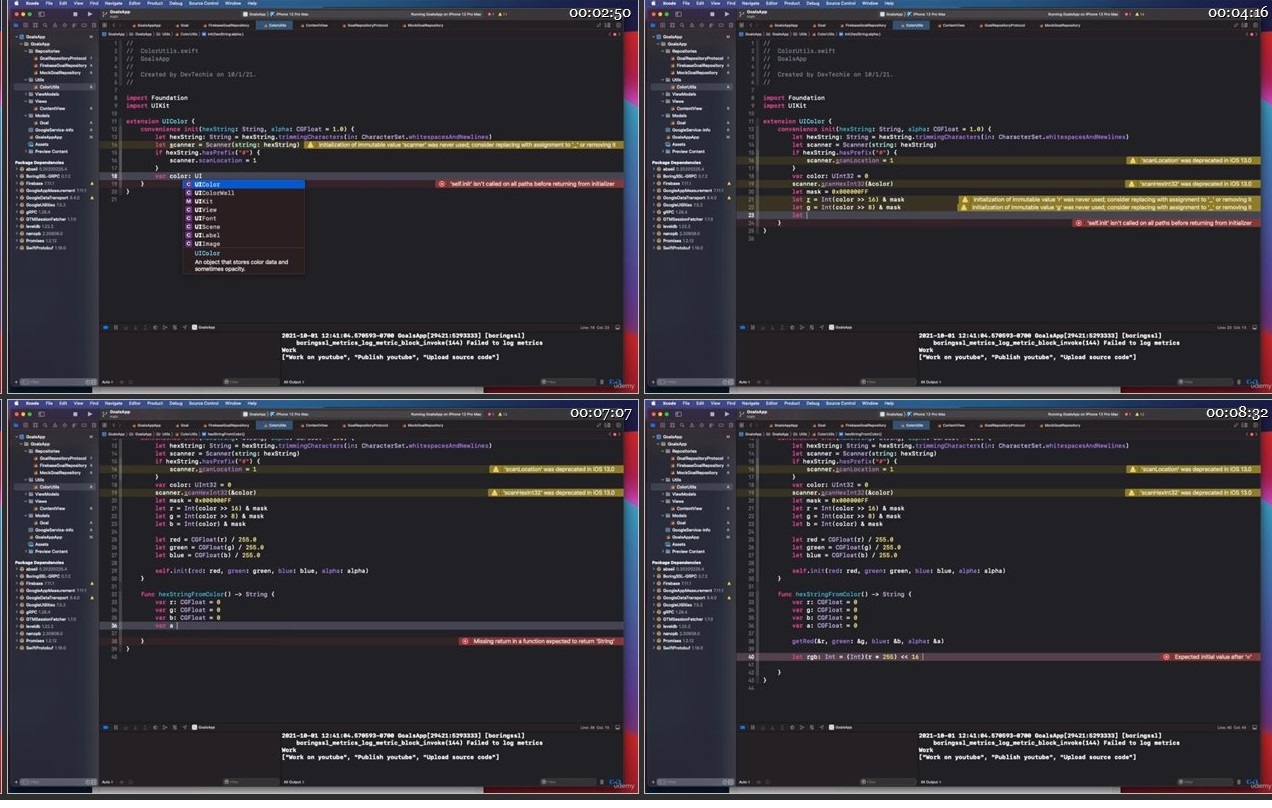Collapse the Repositories folder in top-left navigator

click(27, 51)
